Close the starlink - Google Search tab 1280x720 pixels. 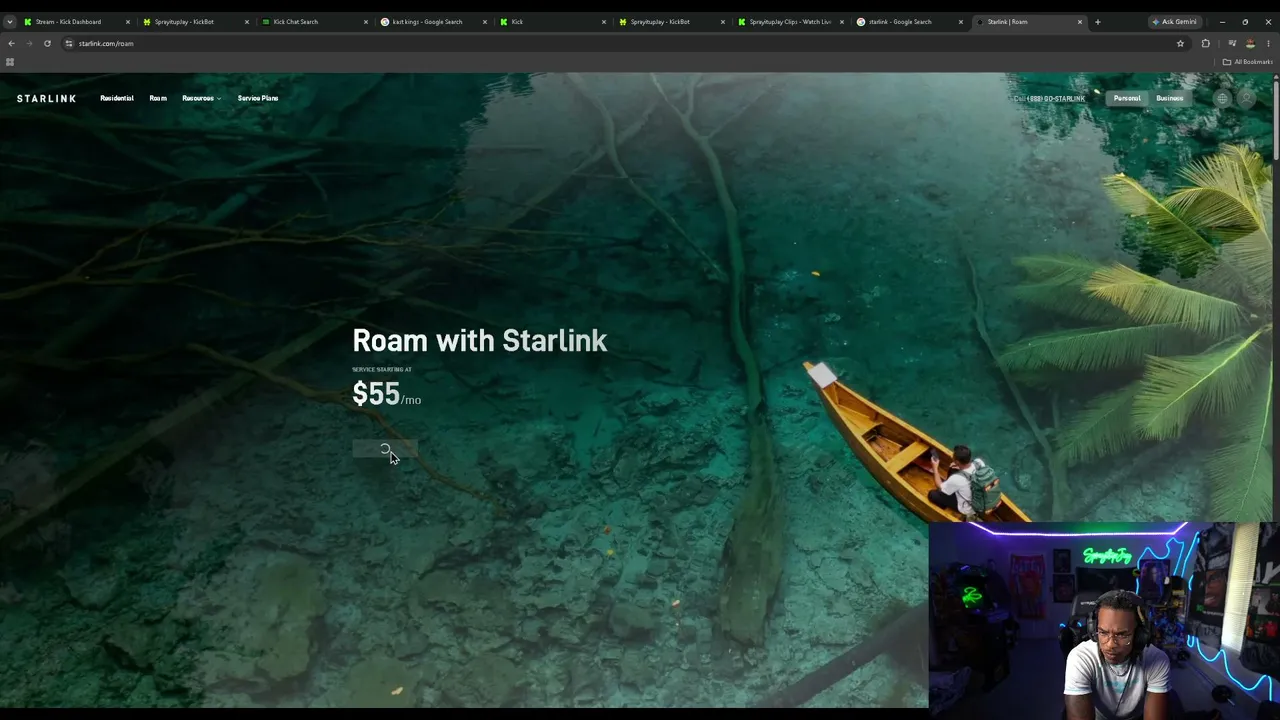click(x=961, y=22)
